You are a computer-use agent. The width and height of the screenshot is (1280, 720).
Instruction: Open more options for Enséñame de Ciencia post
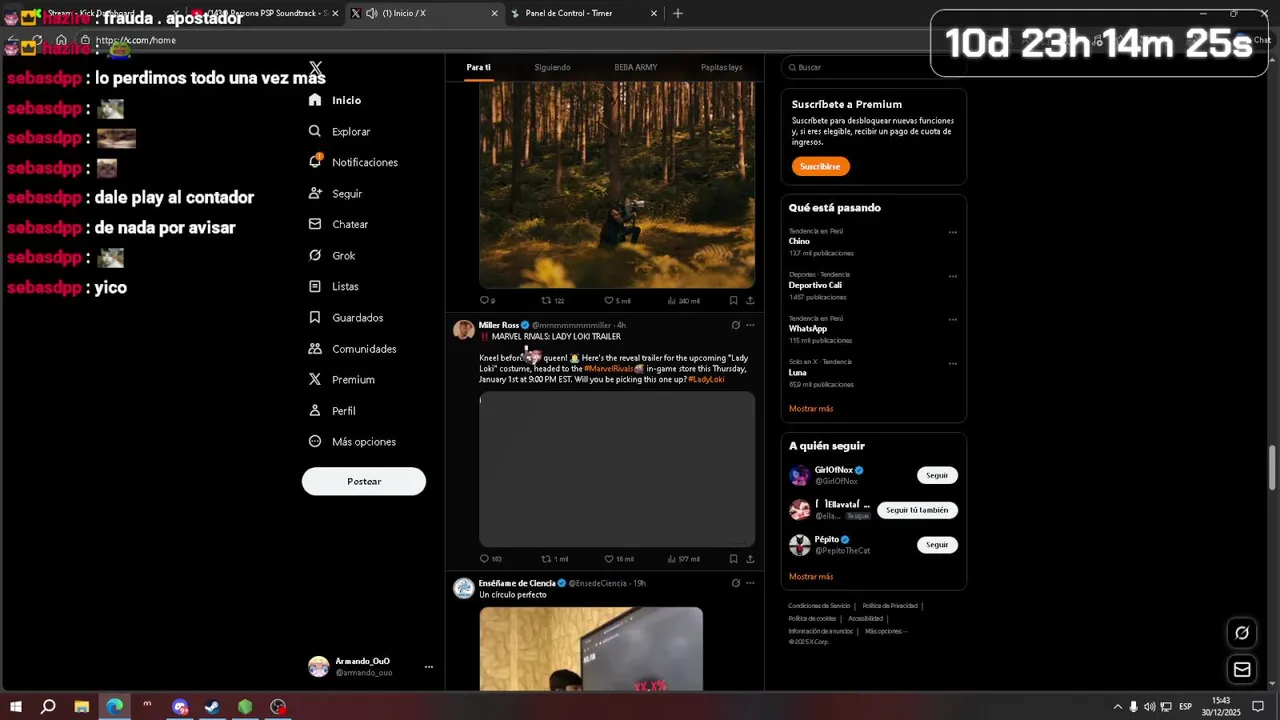pyautogui.click(x=750, y=583)
